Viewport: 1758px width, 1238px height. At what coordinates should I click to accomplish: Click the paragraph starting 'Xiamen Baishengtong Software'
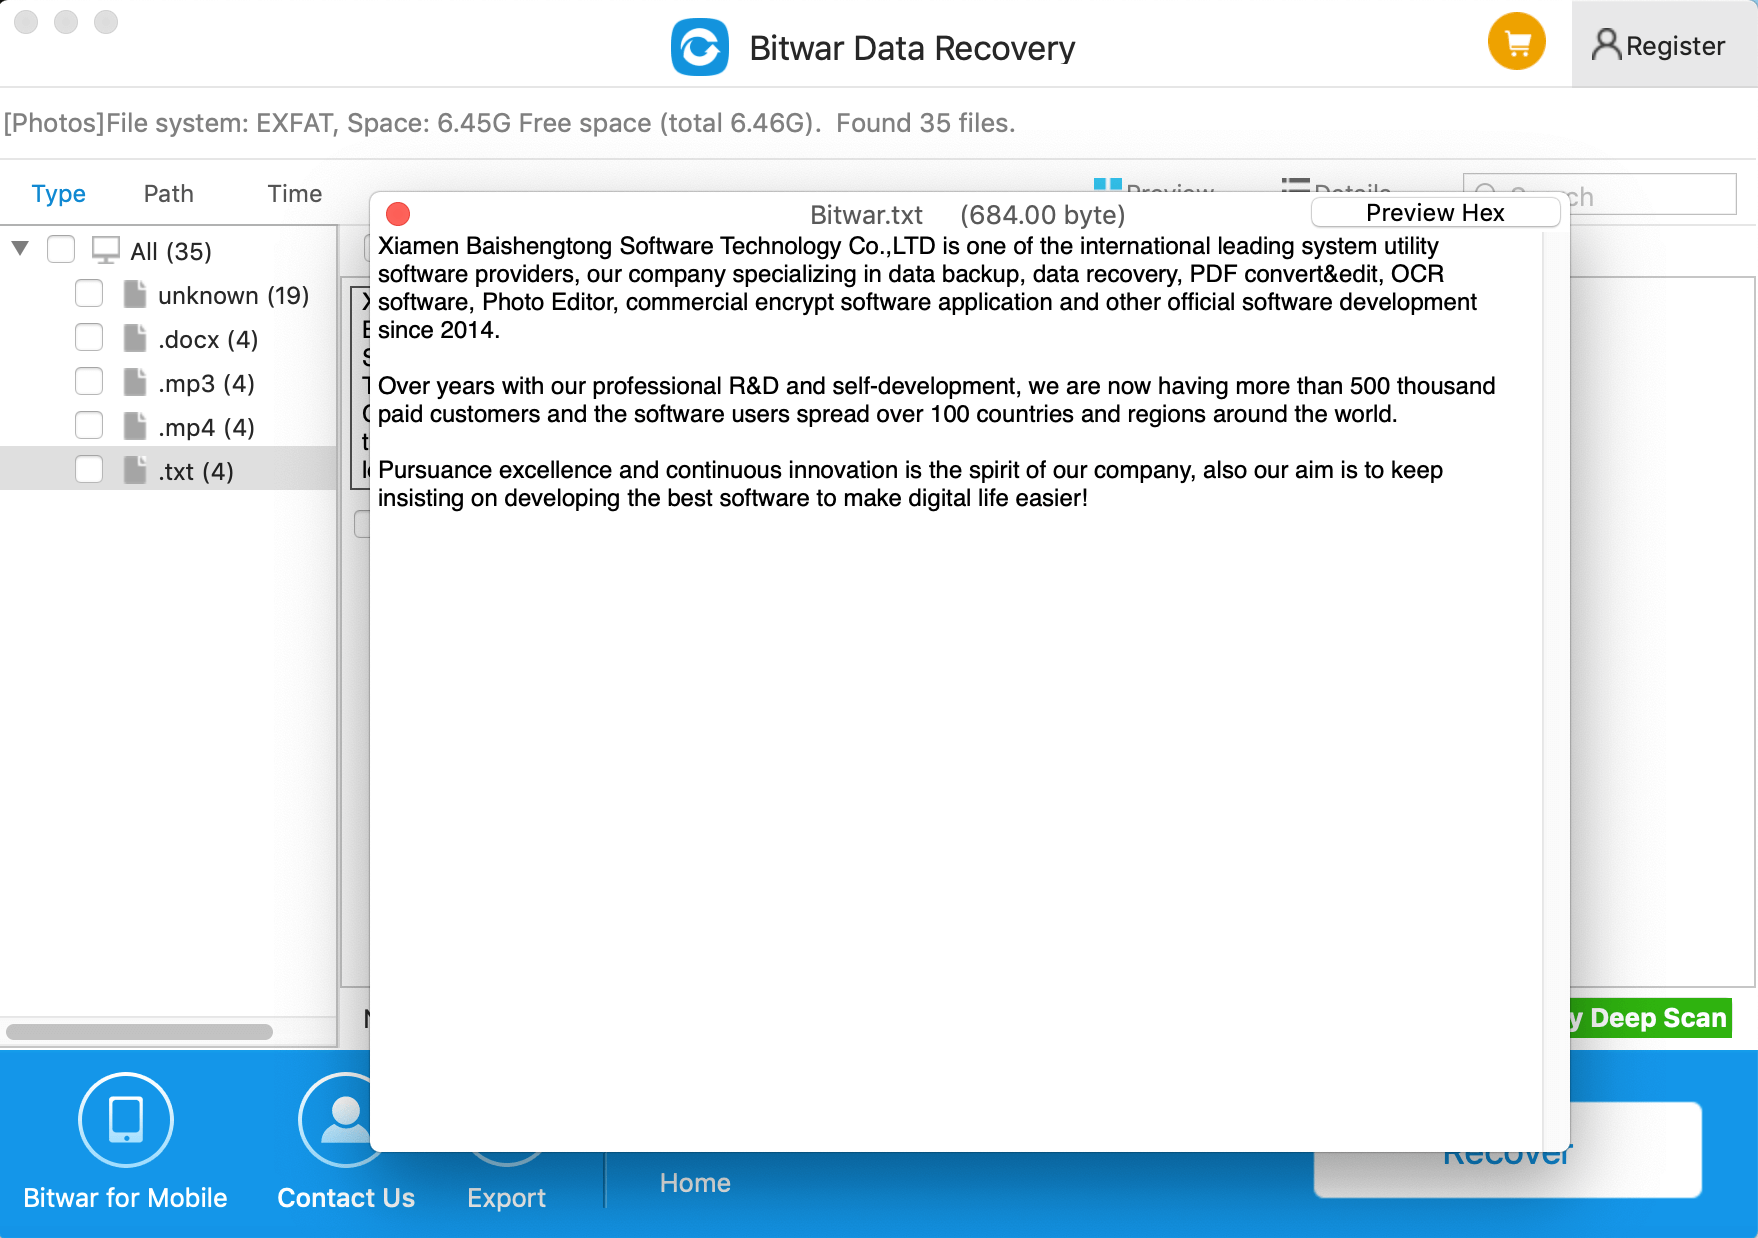click(x=927, y=288)
